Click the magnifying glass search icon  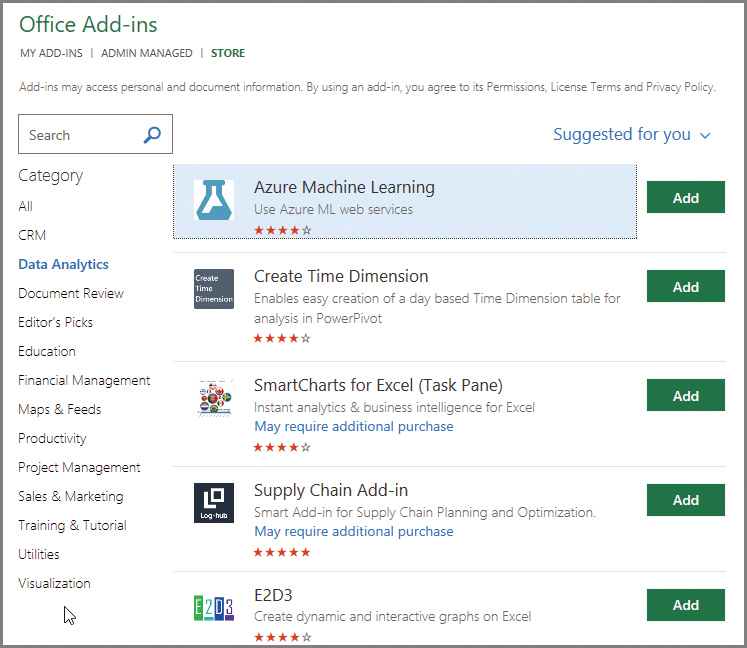pos(152,135)
